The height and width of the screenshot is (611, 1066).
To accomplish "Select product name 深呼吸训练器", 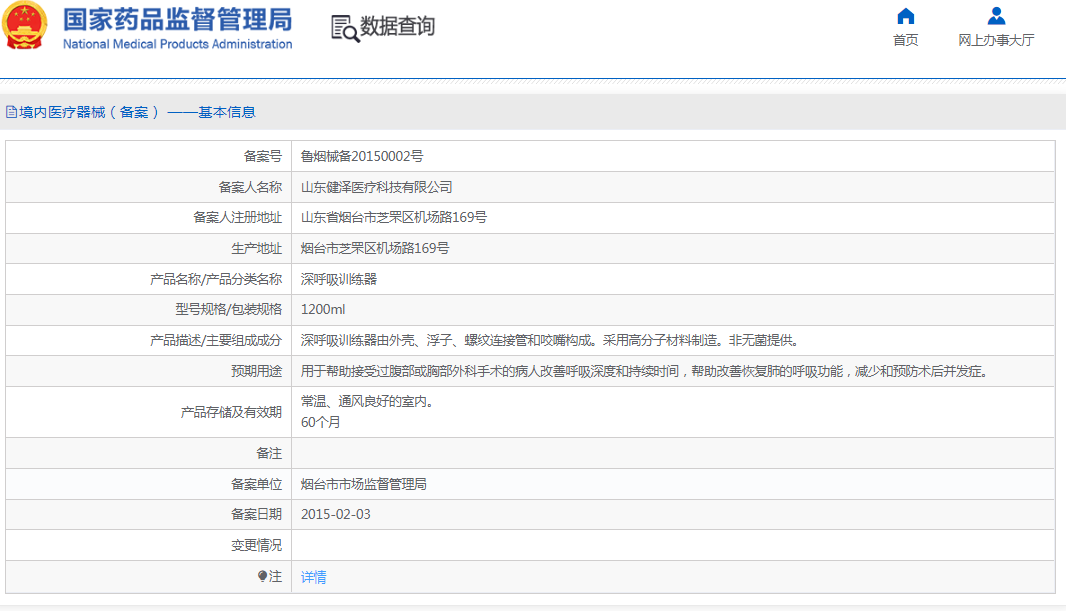I will coord(339,279).
